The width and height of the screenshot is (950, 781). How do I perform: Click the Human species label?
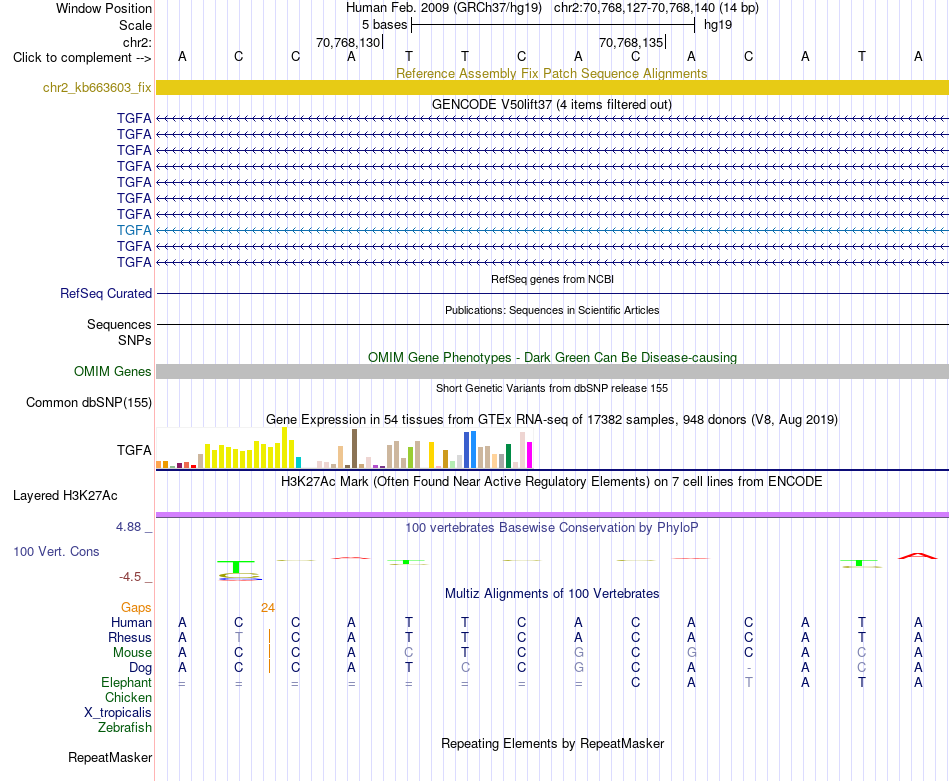click(131, 623)
